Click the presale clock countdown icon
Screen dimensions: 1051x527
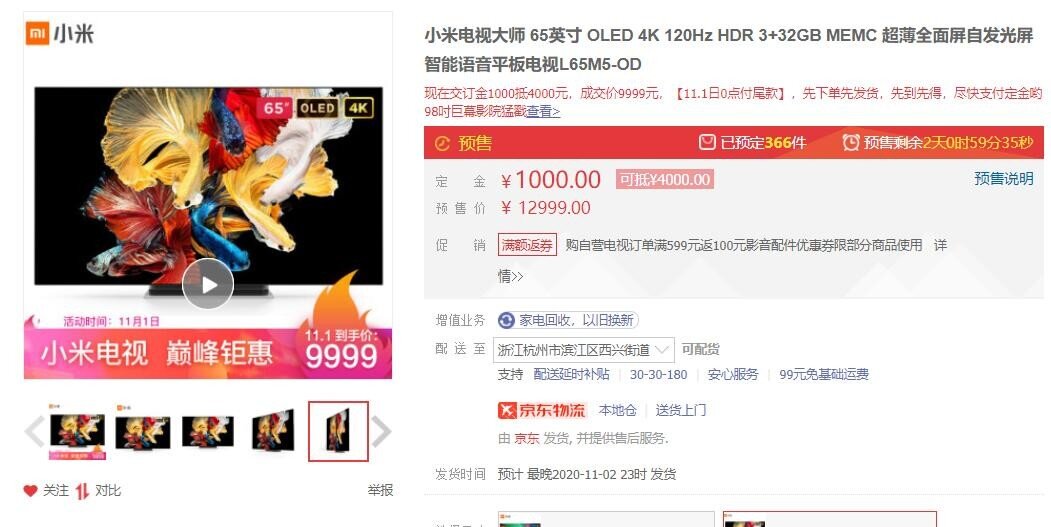[851, 142]
